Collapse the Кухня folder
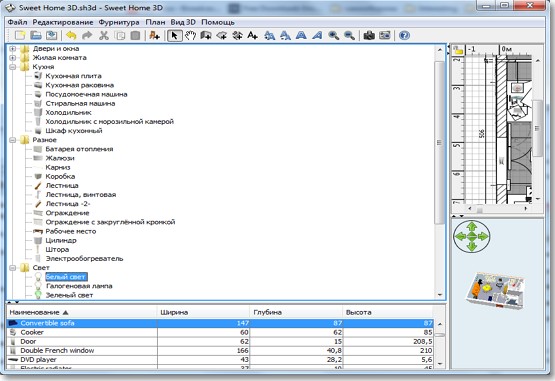 coord(13,67)
